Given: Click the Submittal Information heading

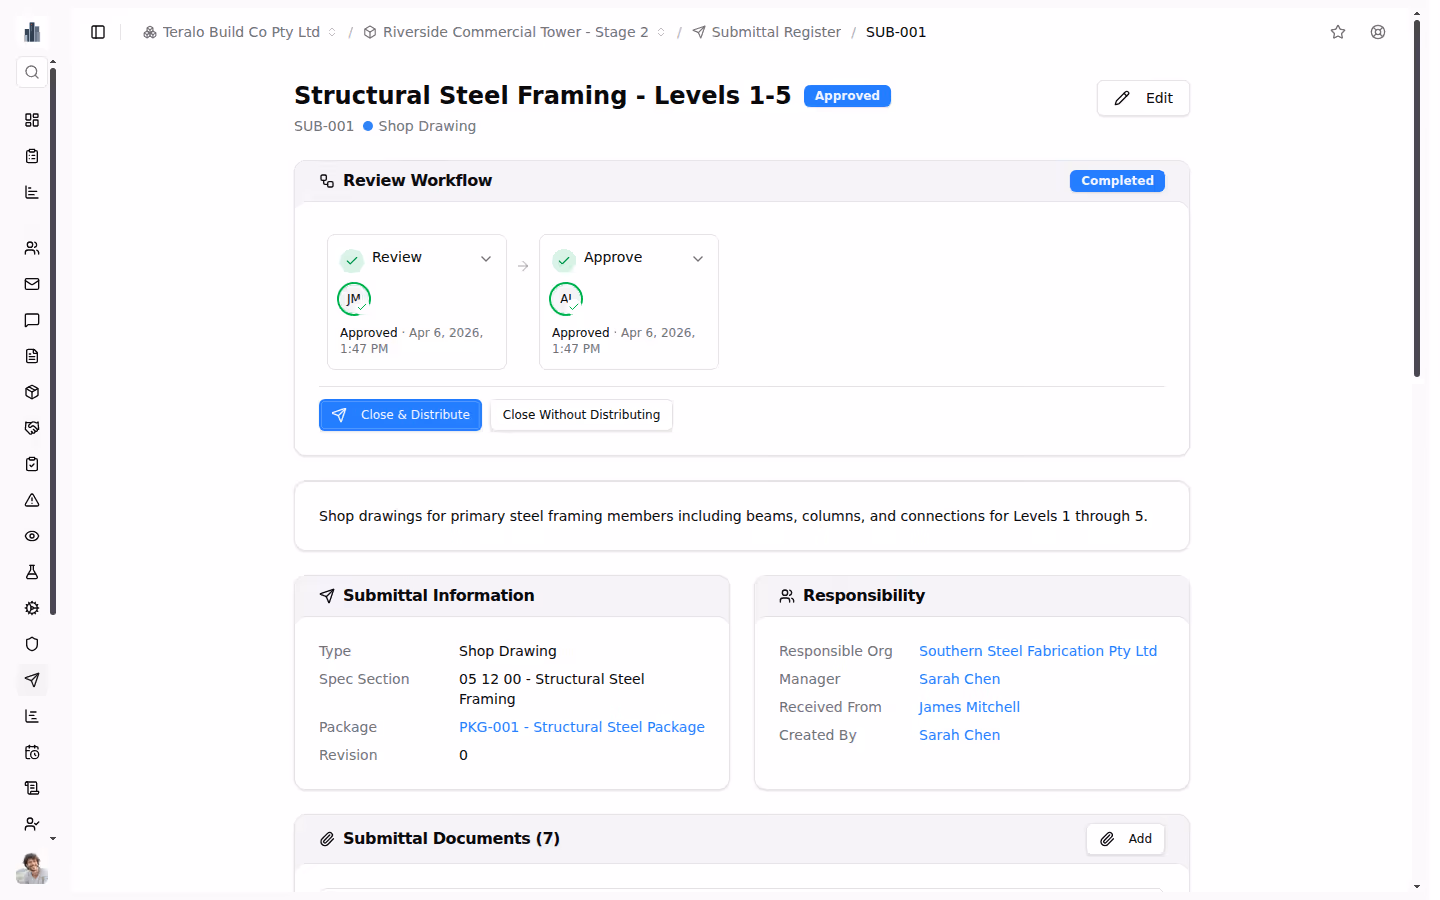Looking at the screenshot, I should tap(438, 596).
